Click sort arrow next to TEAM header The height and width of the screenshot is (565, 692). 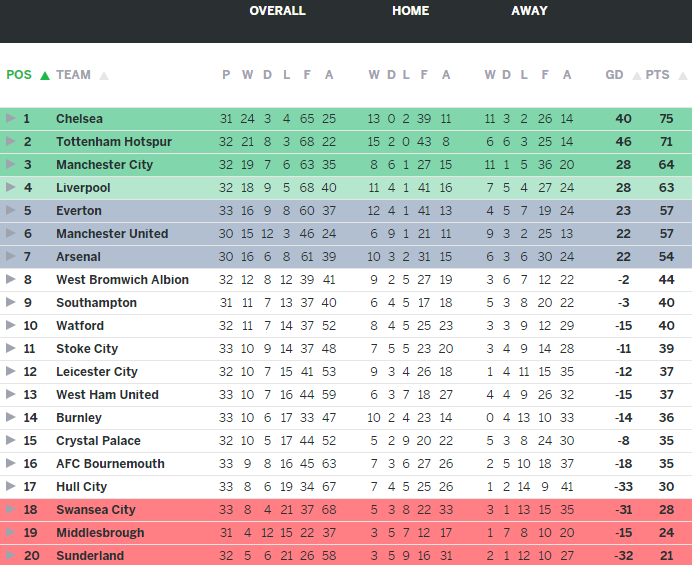(104, 75)
